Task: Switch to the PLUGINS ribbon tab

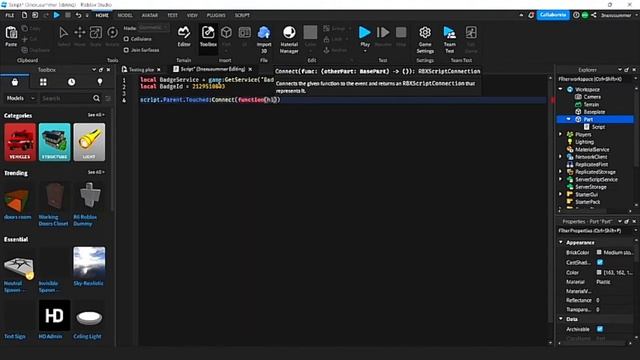Action: coord(216,15)
